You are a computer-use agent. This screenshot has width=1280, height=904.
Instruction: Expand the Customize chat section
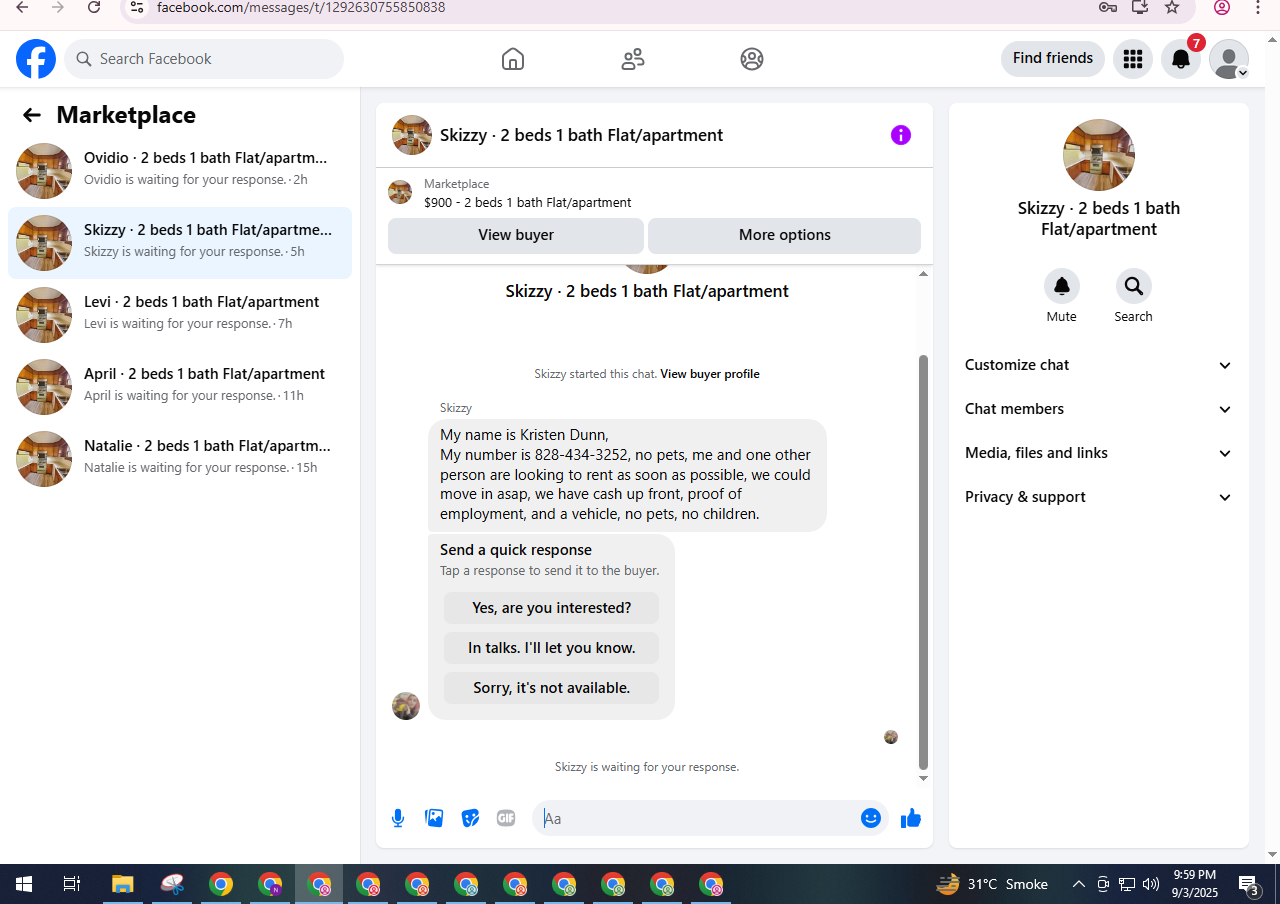pos(1098,365)
